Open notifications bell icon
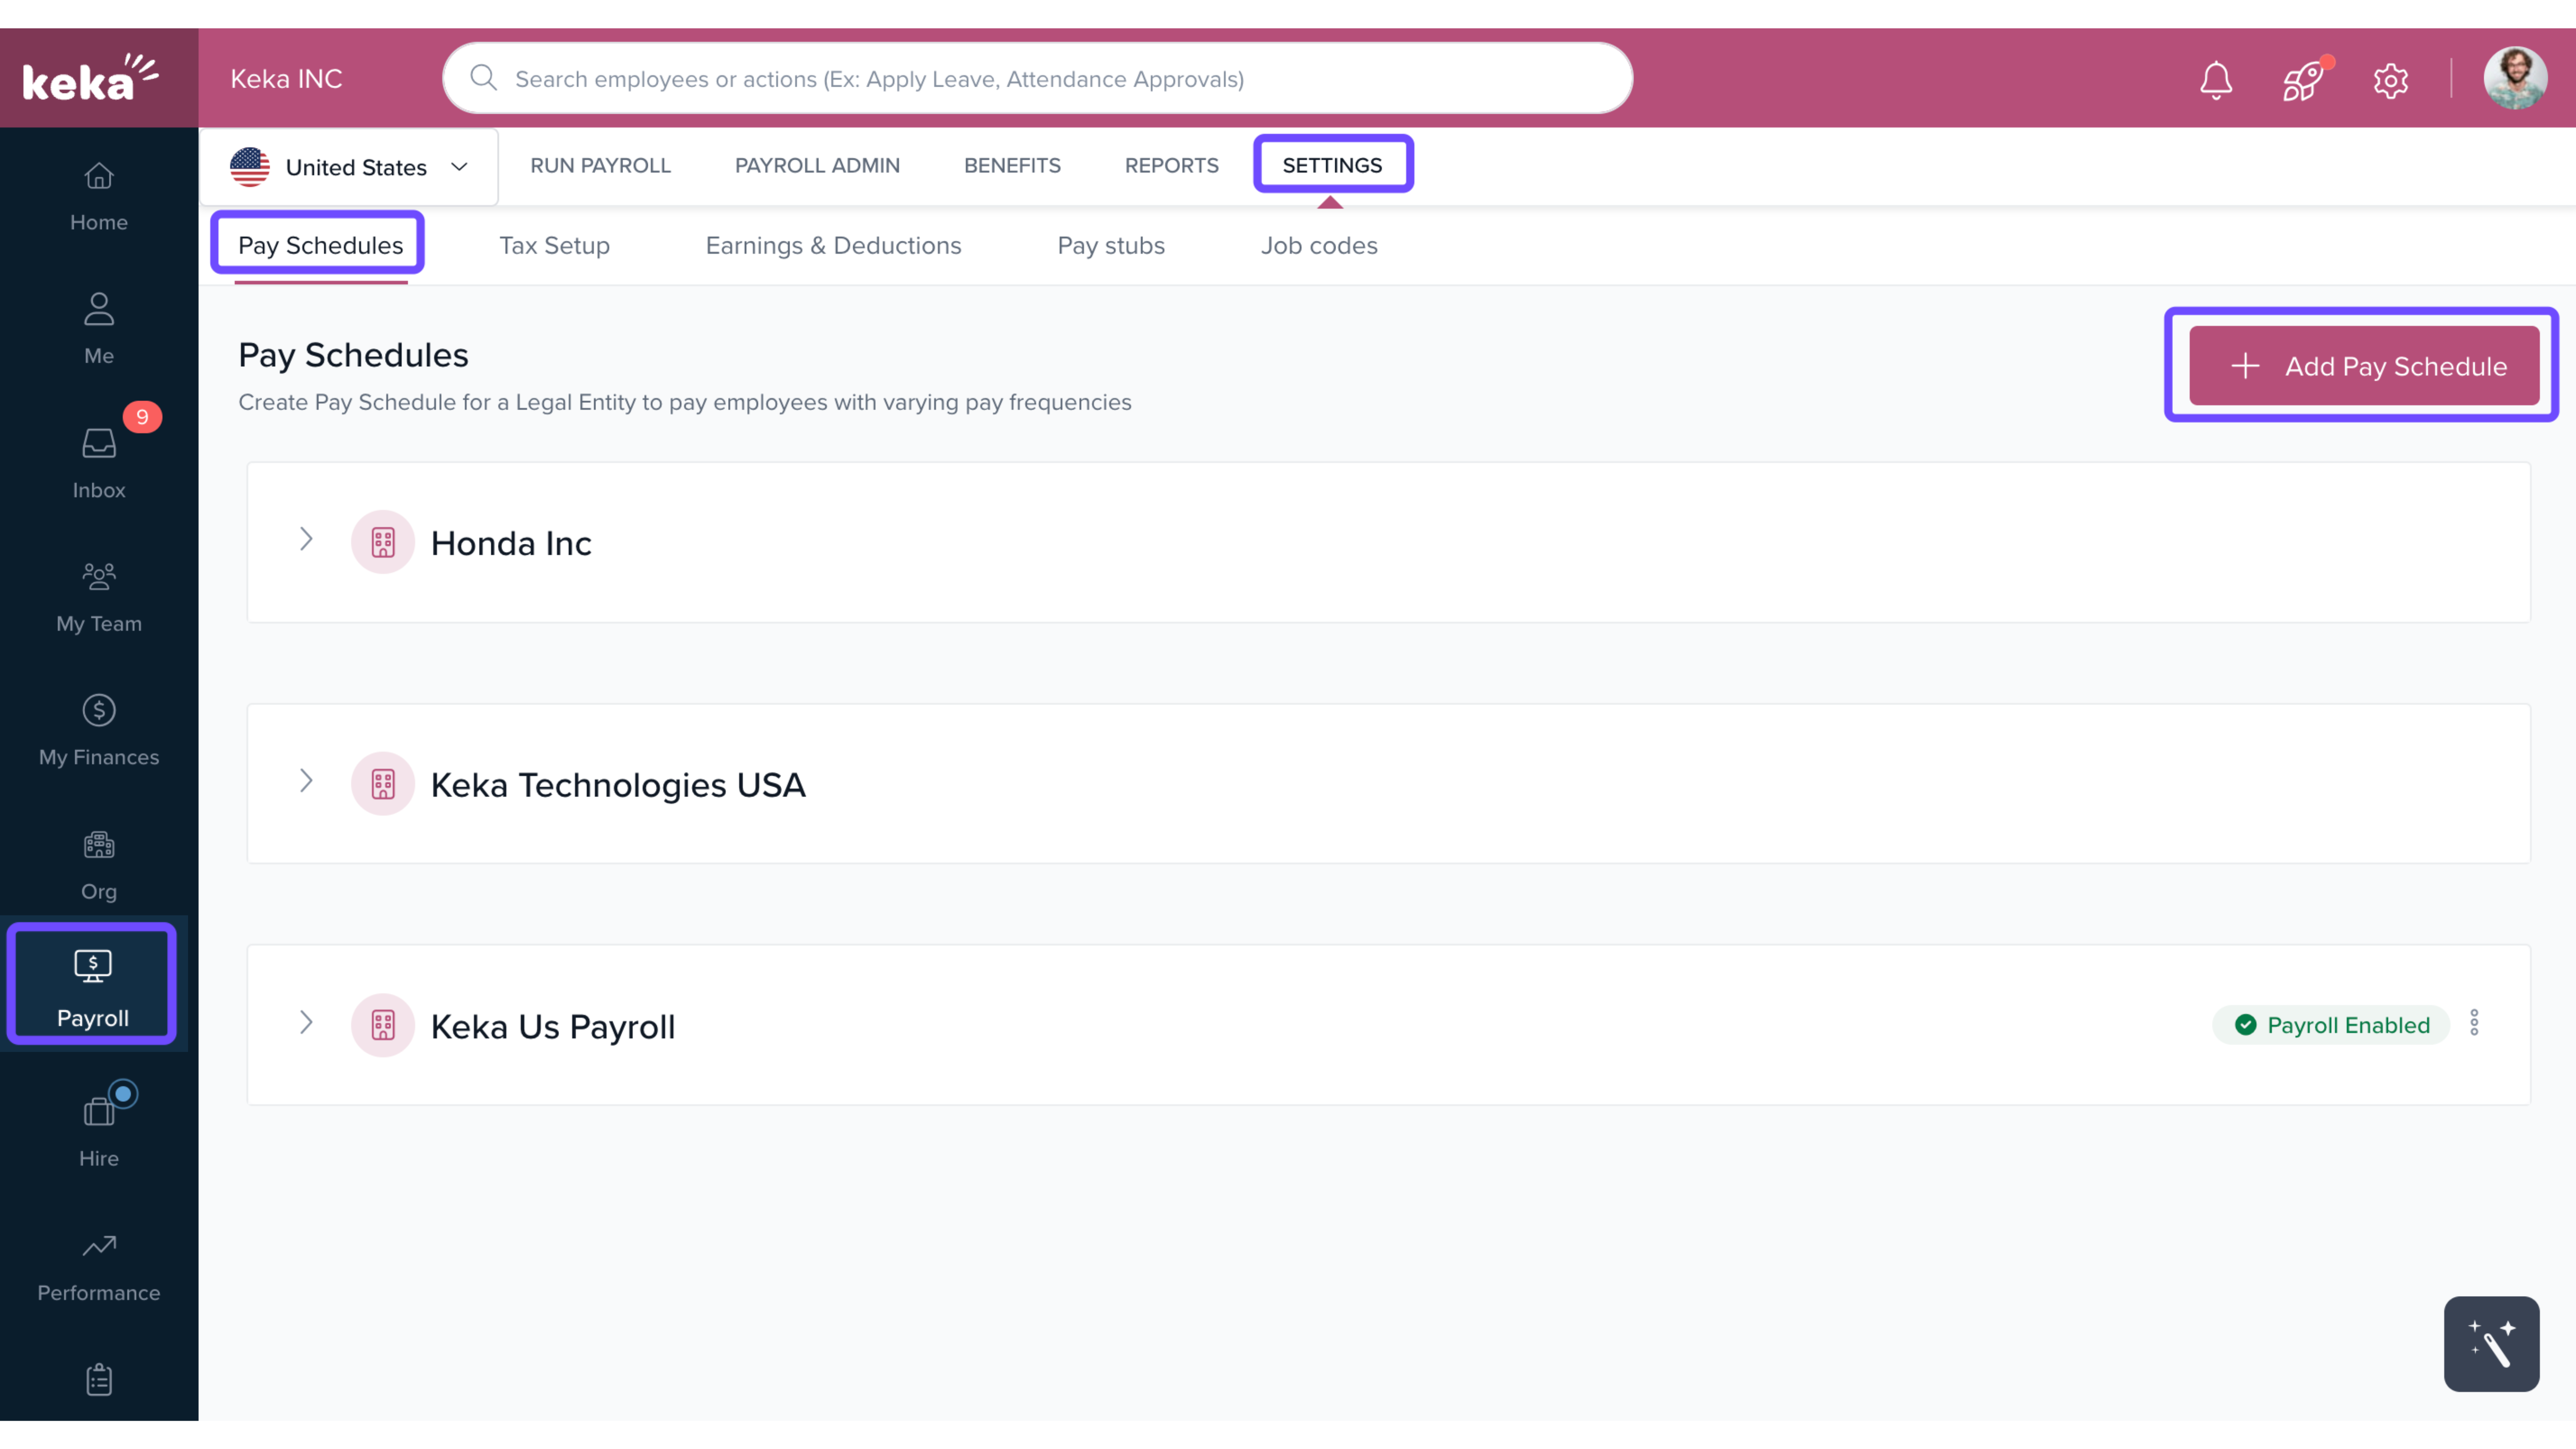 2215,80
